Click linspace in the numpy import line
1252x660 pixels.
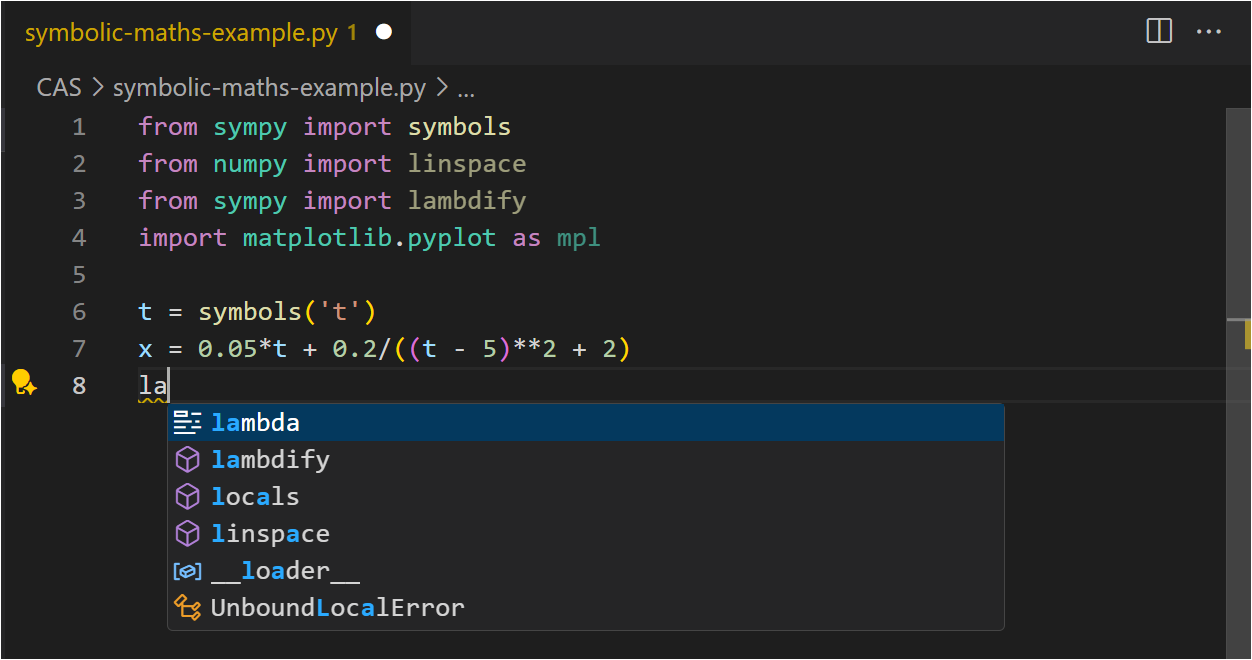click(x=467, y=164)
